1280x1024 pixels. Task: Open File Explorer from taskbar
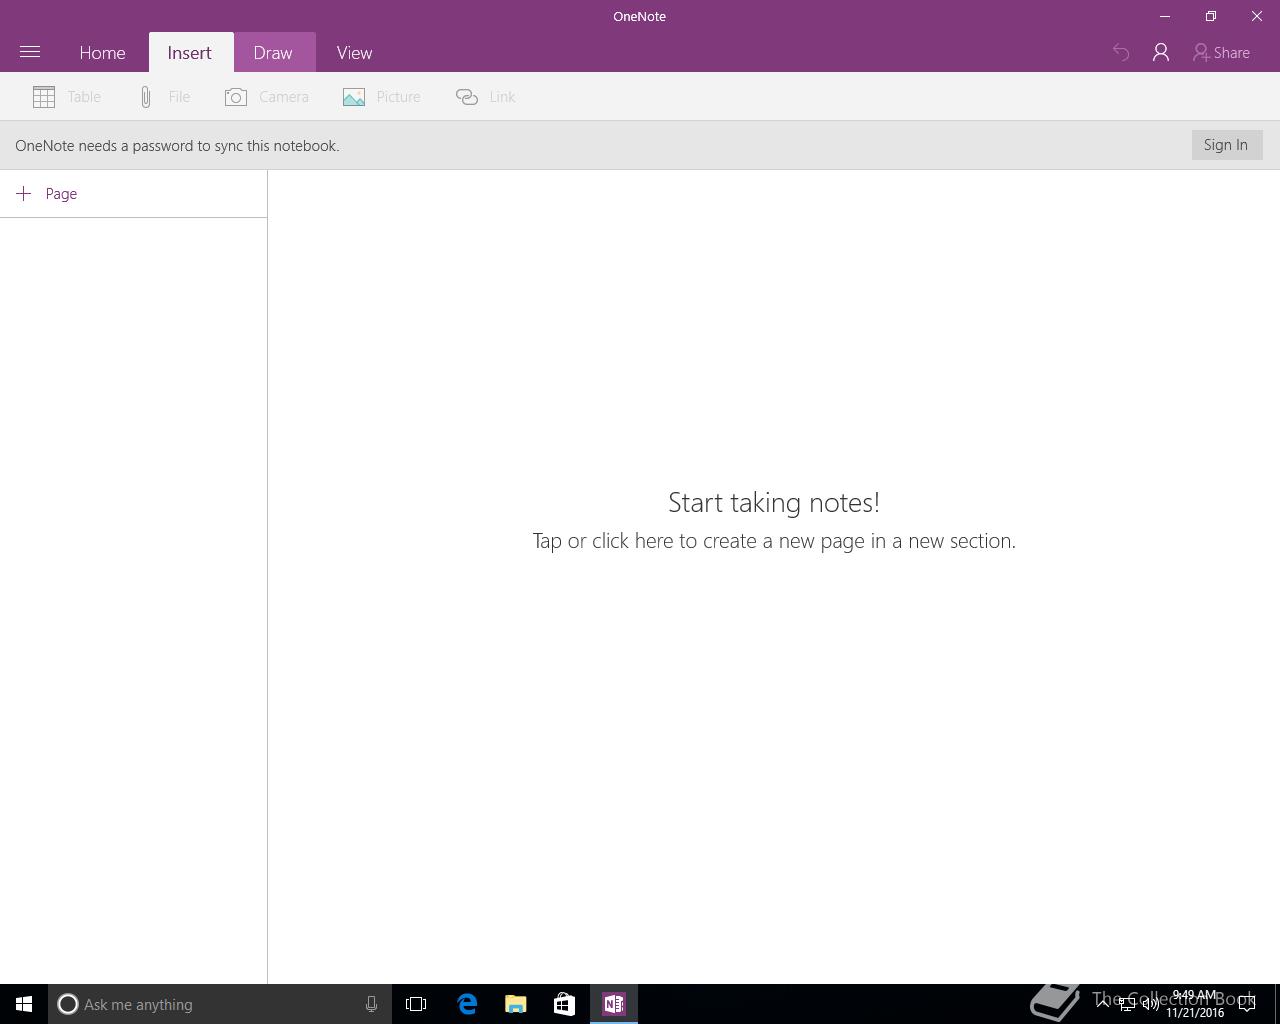516,1004
